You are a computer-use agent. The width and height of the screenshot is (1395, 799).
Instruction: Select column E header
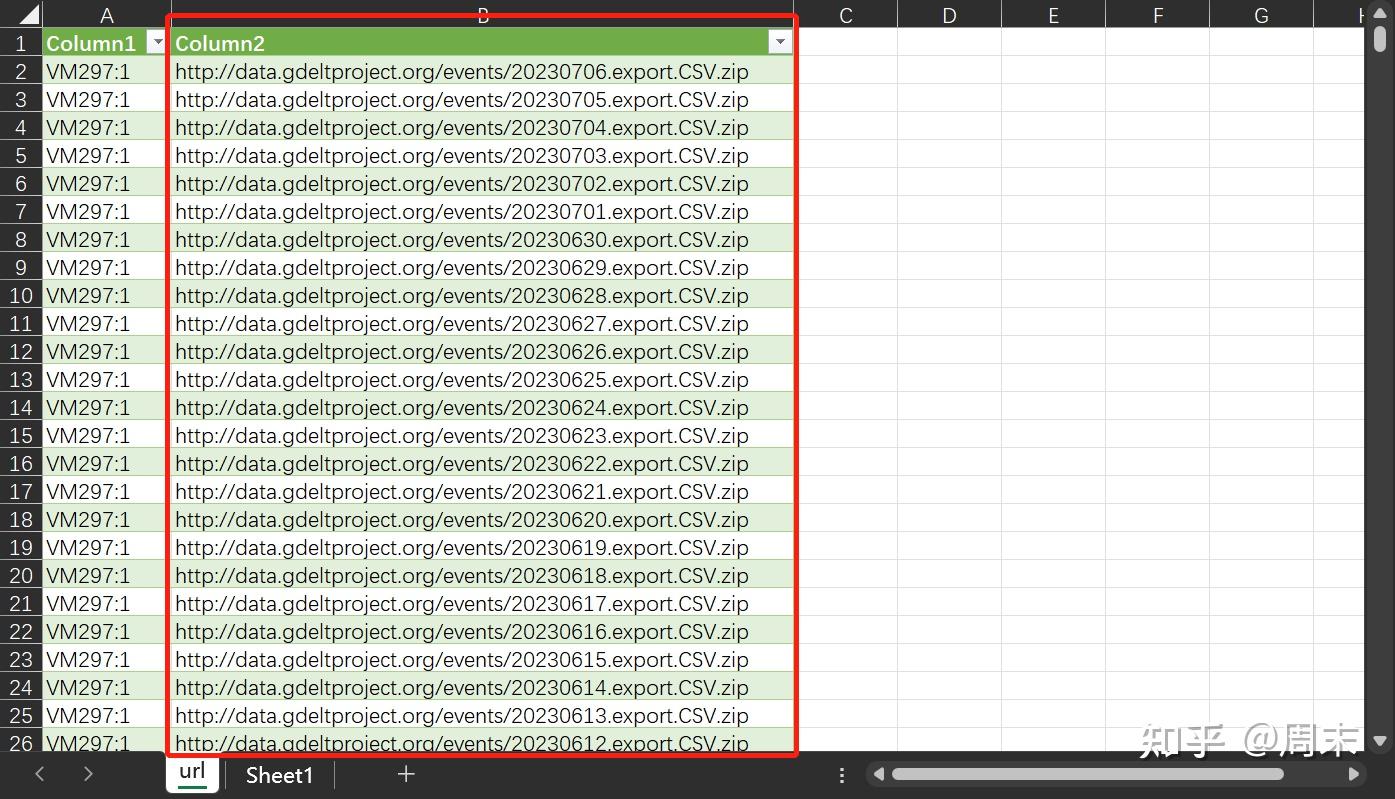click(1053, 15)
